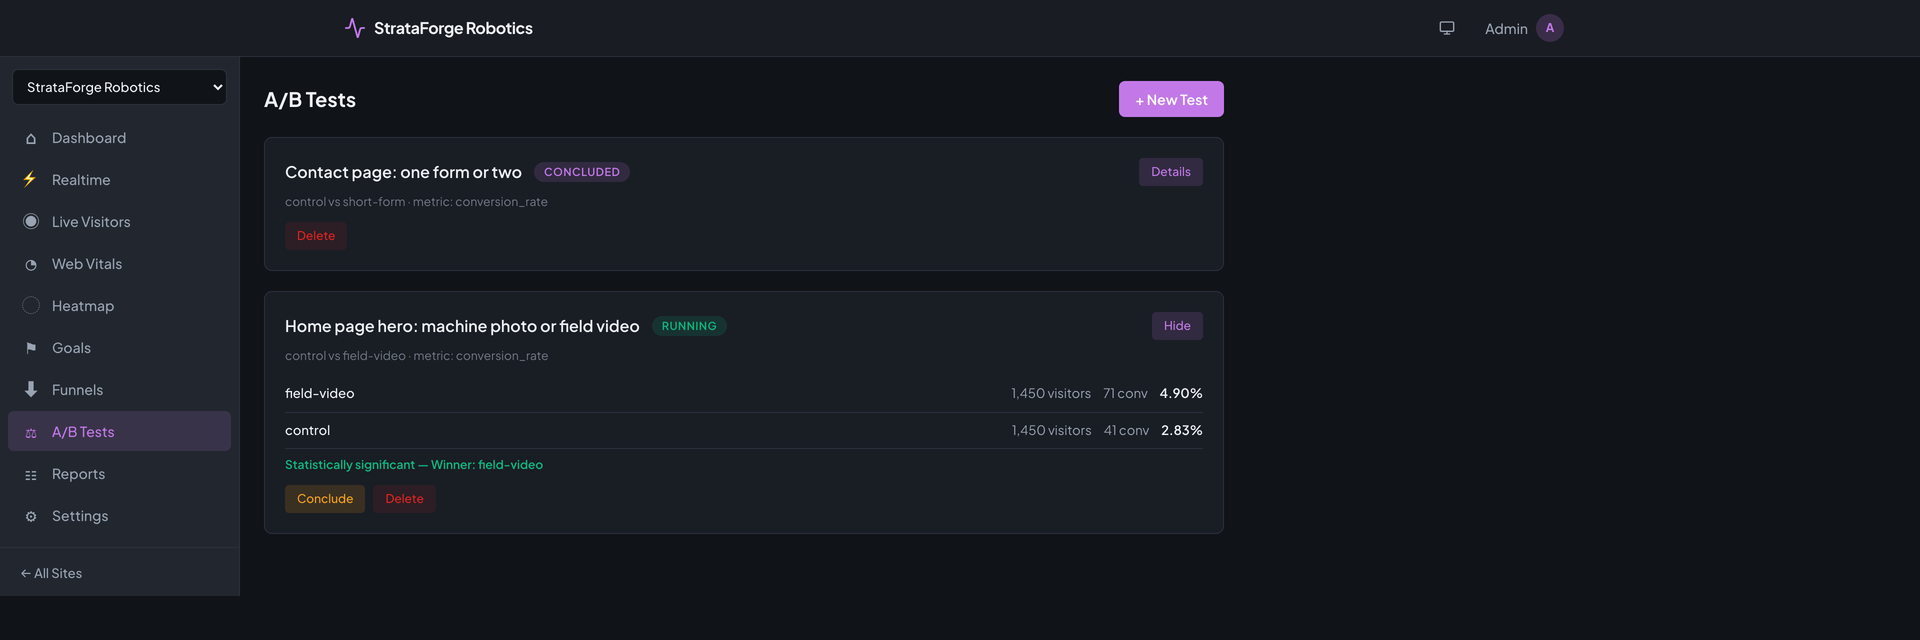Select A/B Tests sidebar item
1920x640 pixels.
pyautogui.click(x=119, y=432)
